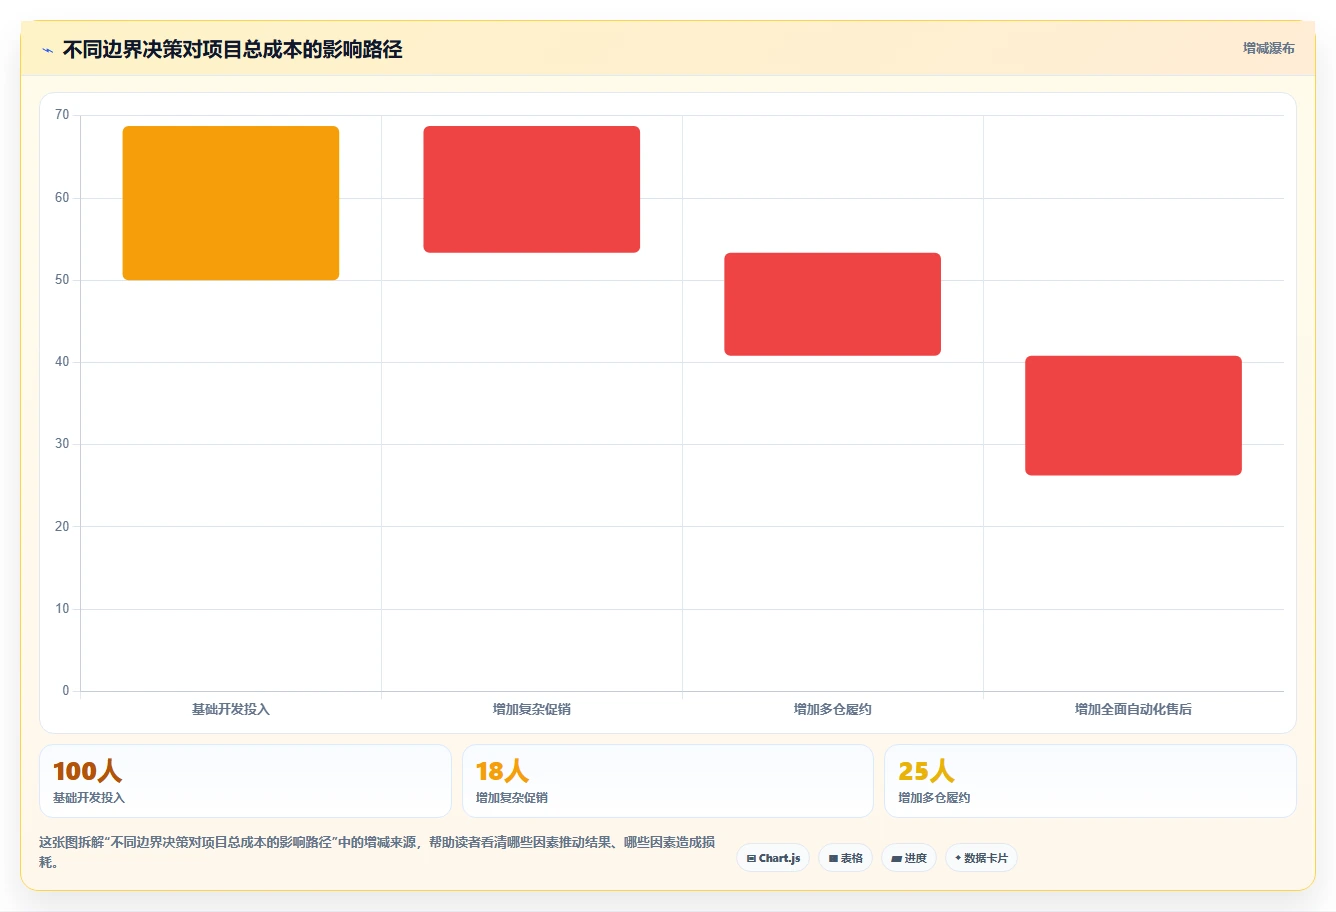Click the 表格 tag chip
The width and height of the screenshot is (1336, 912).
click(845, 858)
